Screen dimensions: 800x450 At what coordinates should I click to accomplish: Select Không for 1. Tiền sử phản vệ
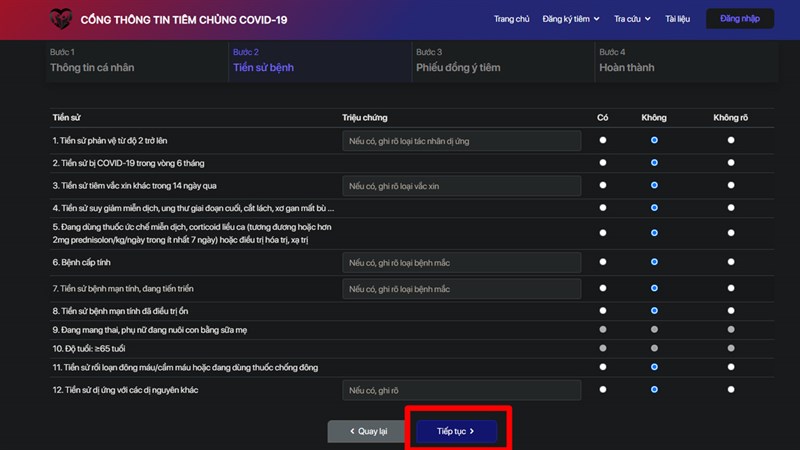coord(654,140)
